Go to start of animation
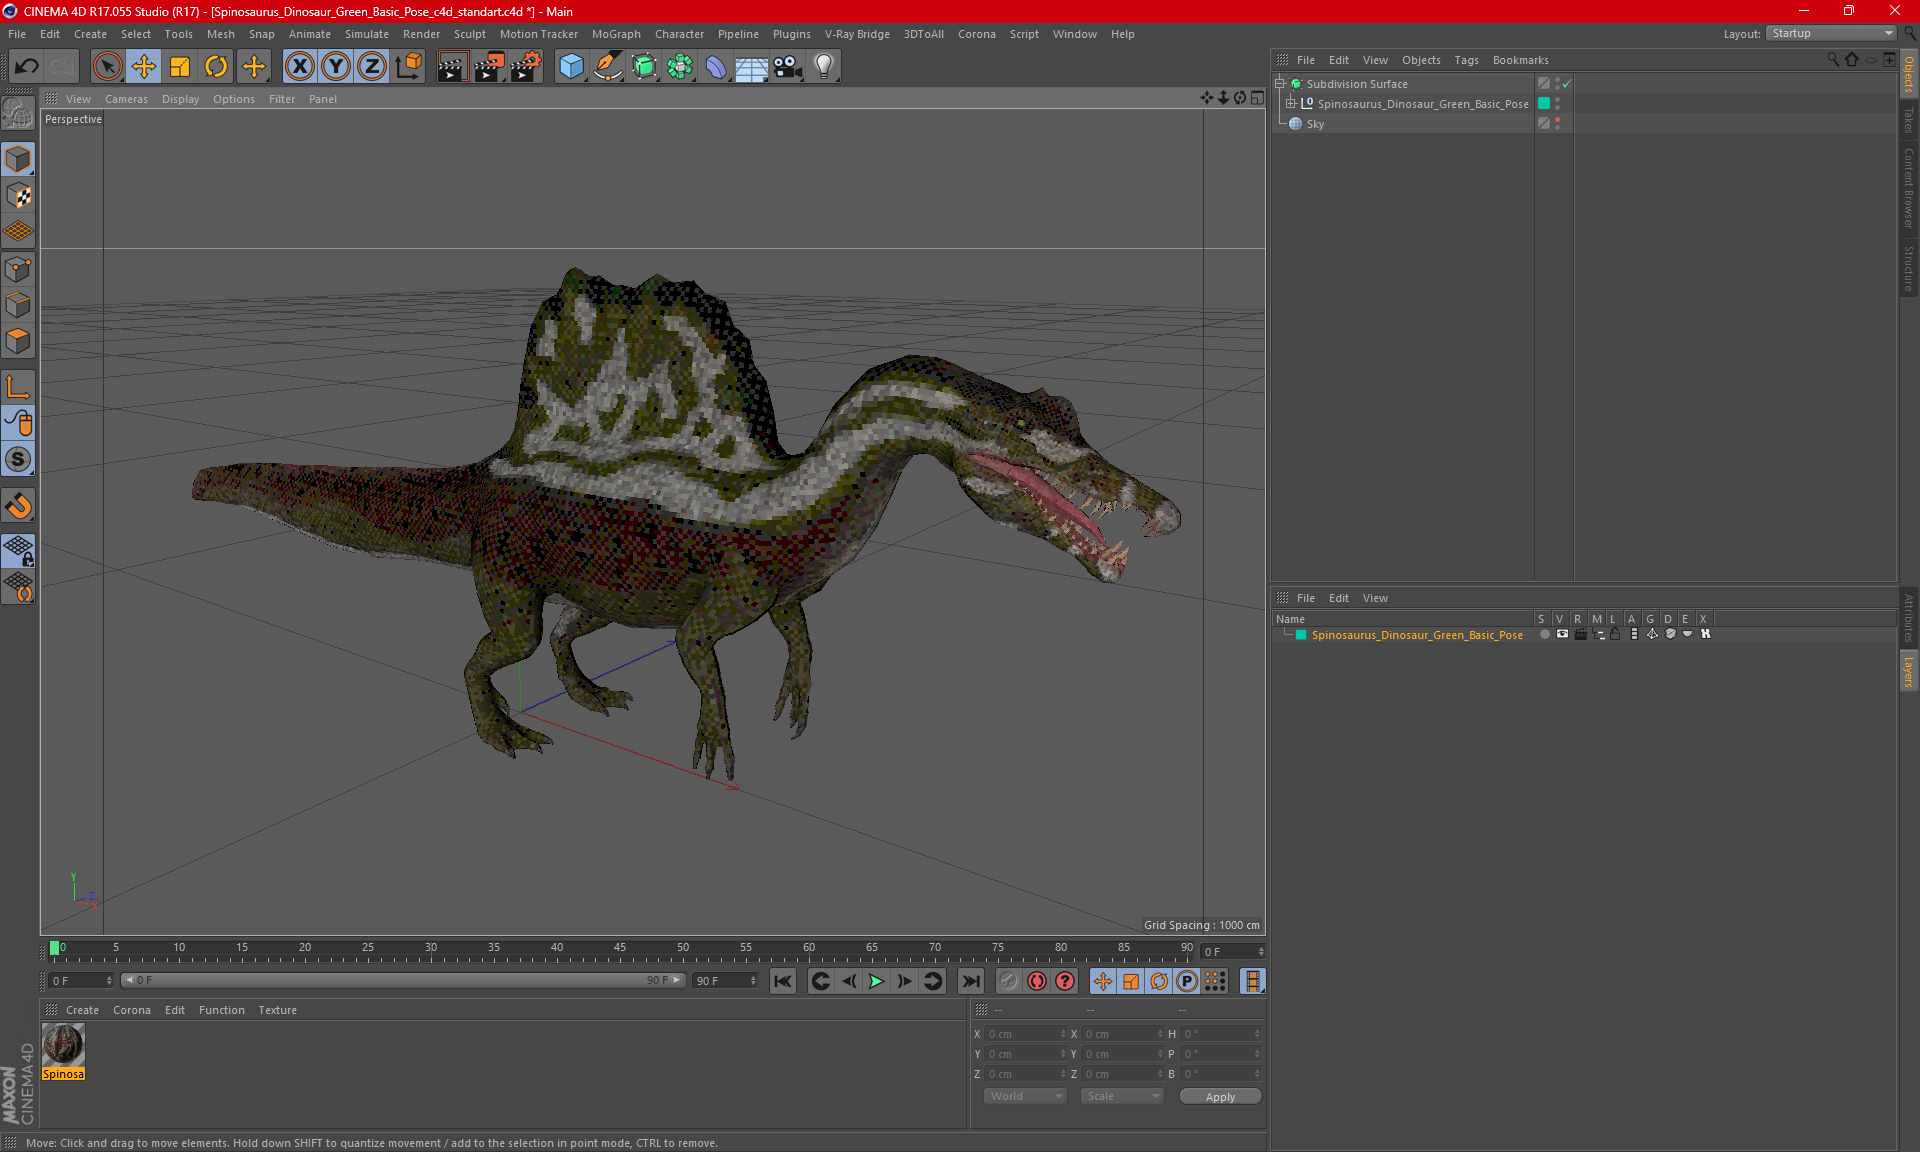 point(783,981)
